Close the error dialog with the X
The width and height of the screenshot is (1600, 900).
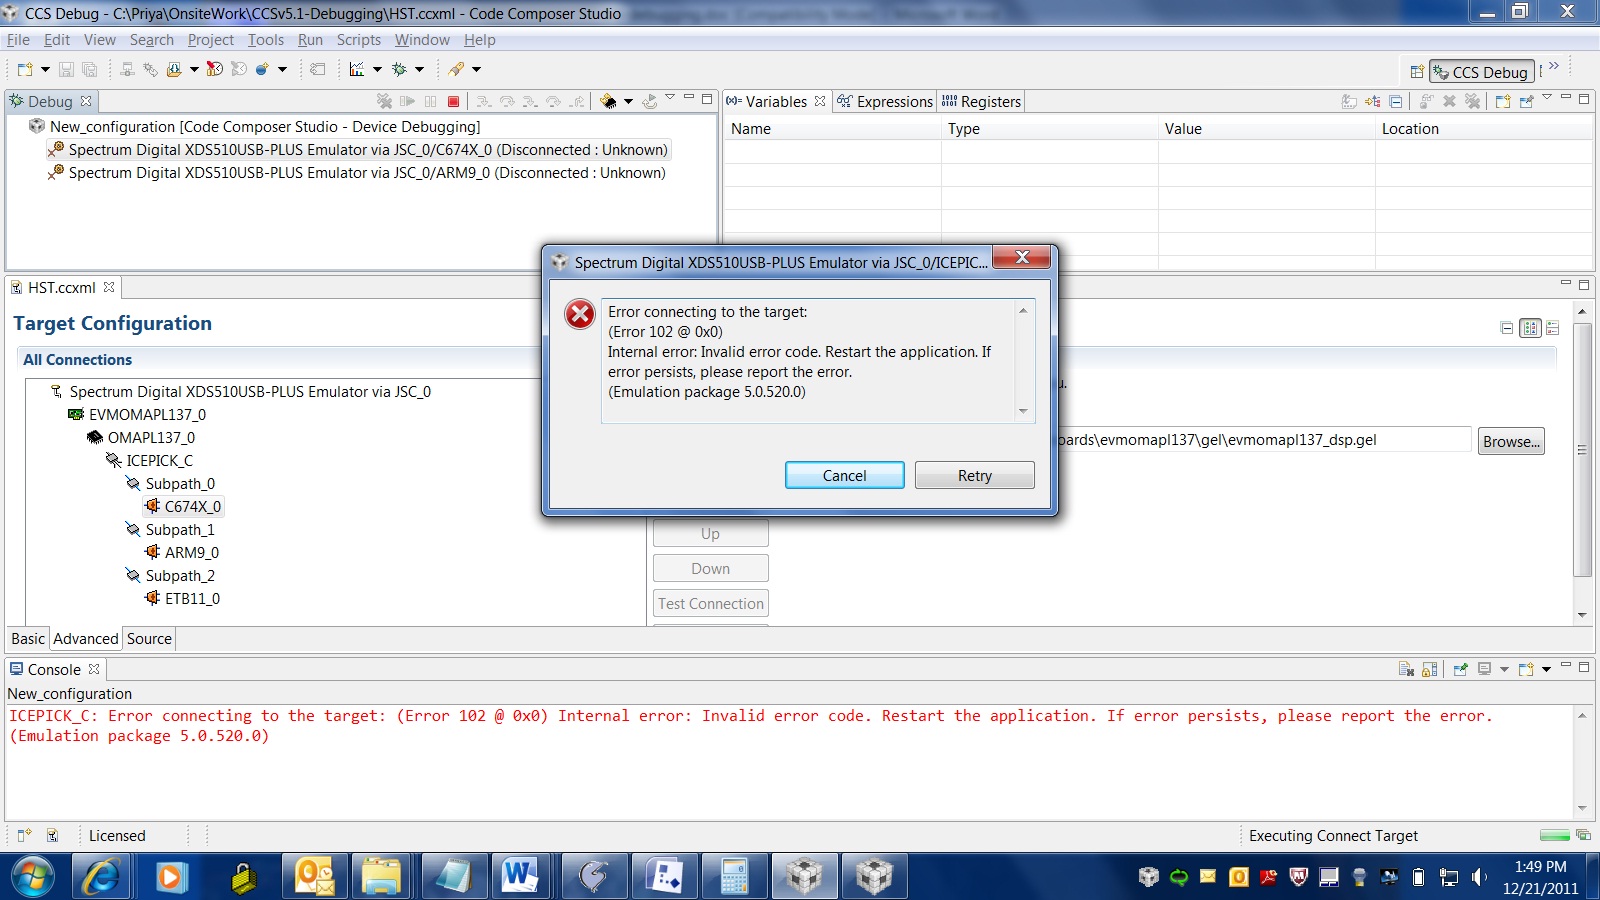(x=1021, y=258)
